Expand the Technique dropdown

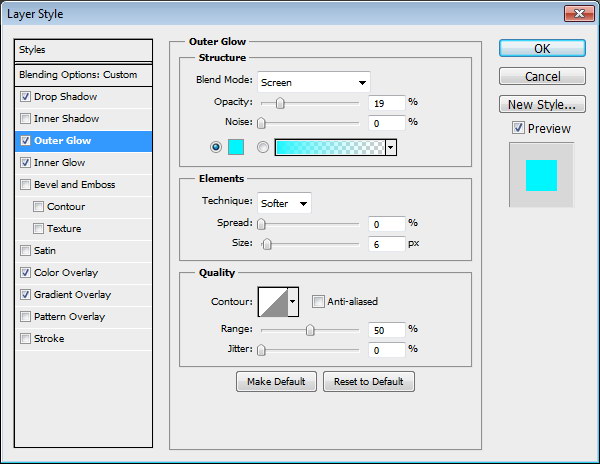coord(284,203)
